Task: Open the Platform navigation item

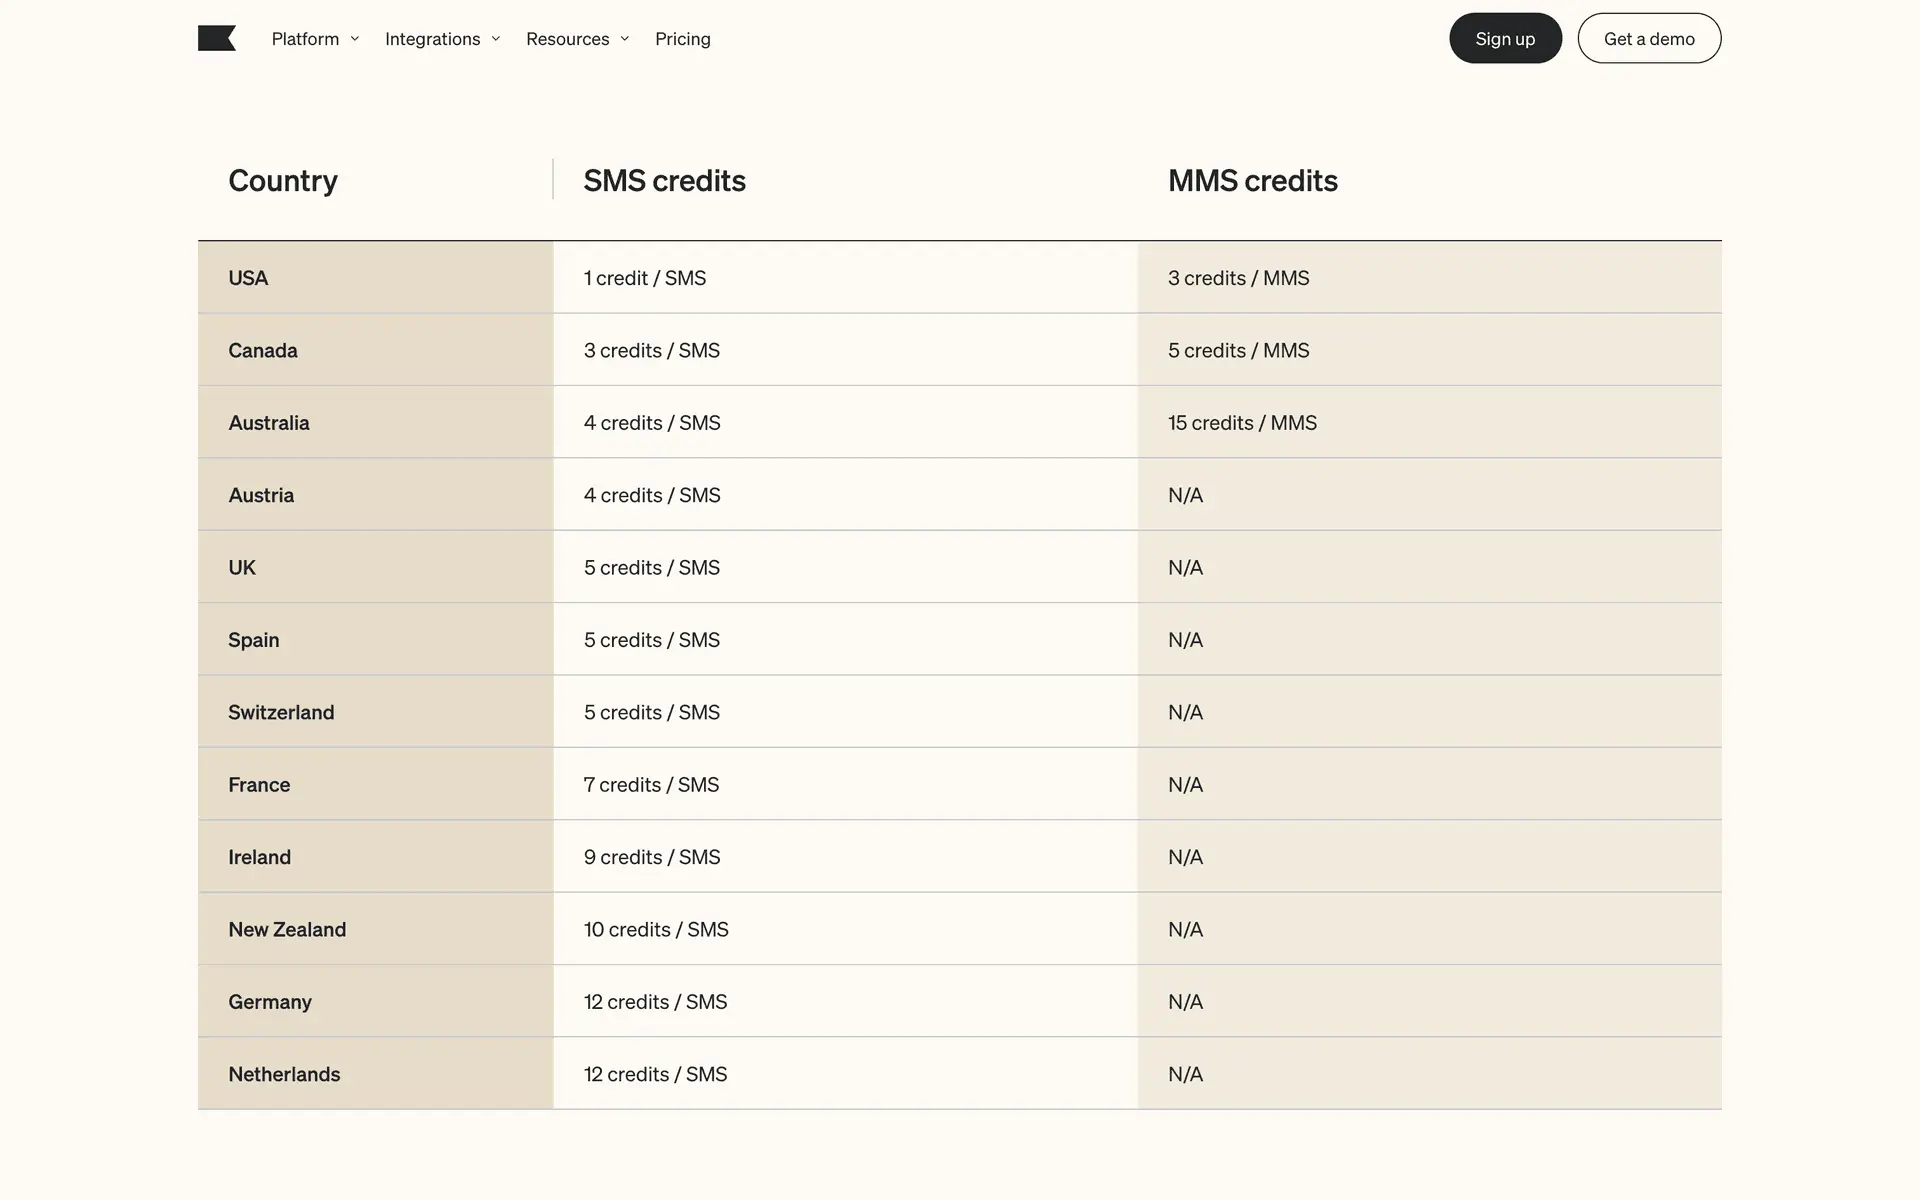Action: pos(305,39)
